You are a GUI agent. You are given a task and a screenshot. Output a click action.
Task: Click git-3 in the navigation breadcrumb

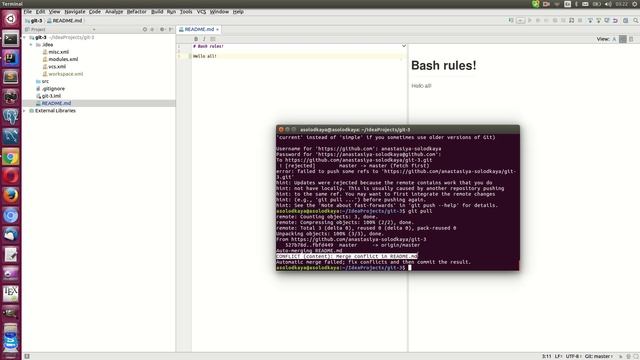coord(34,20)
